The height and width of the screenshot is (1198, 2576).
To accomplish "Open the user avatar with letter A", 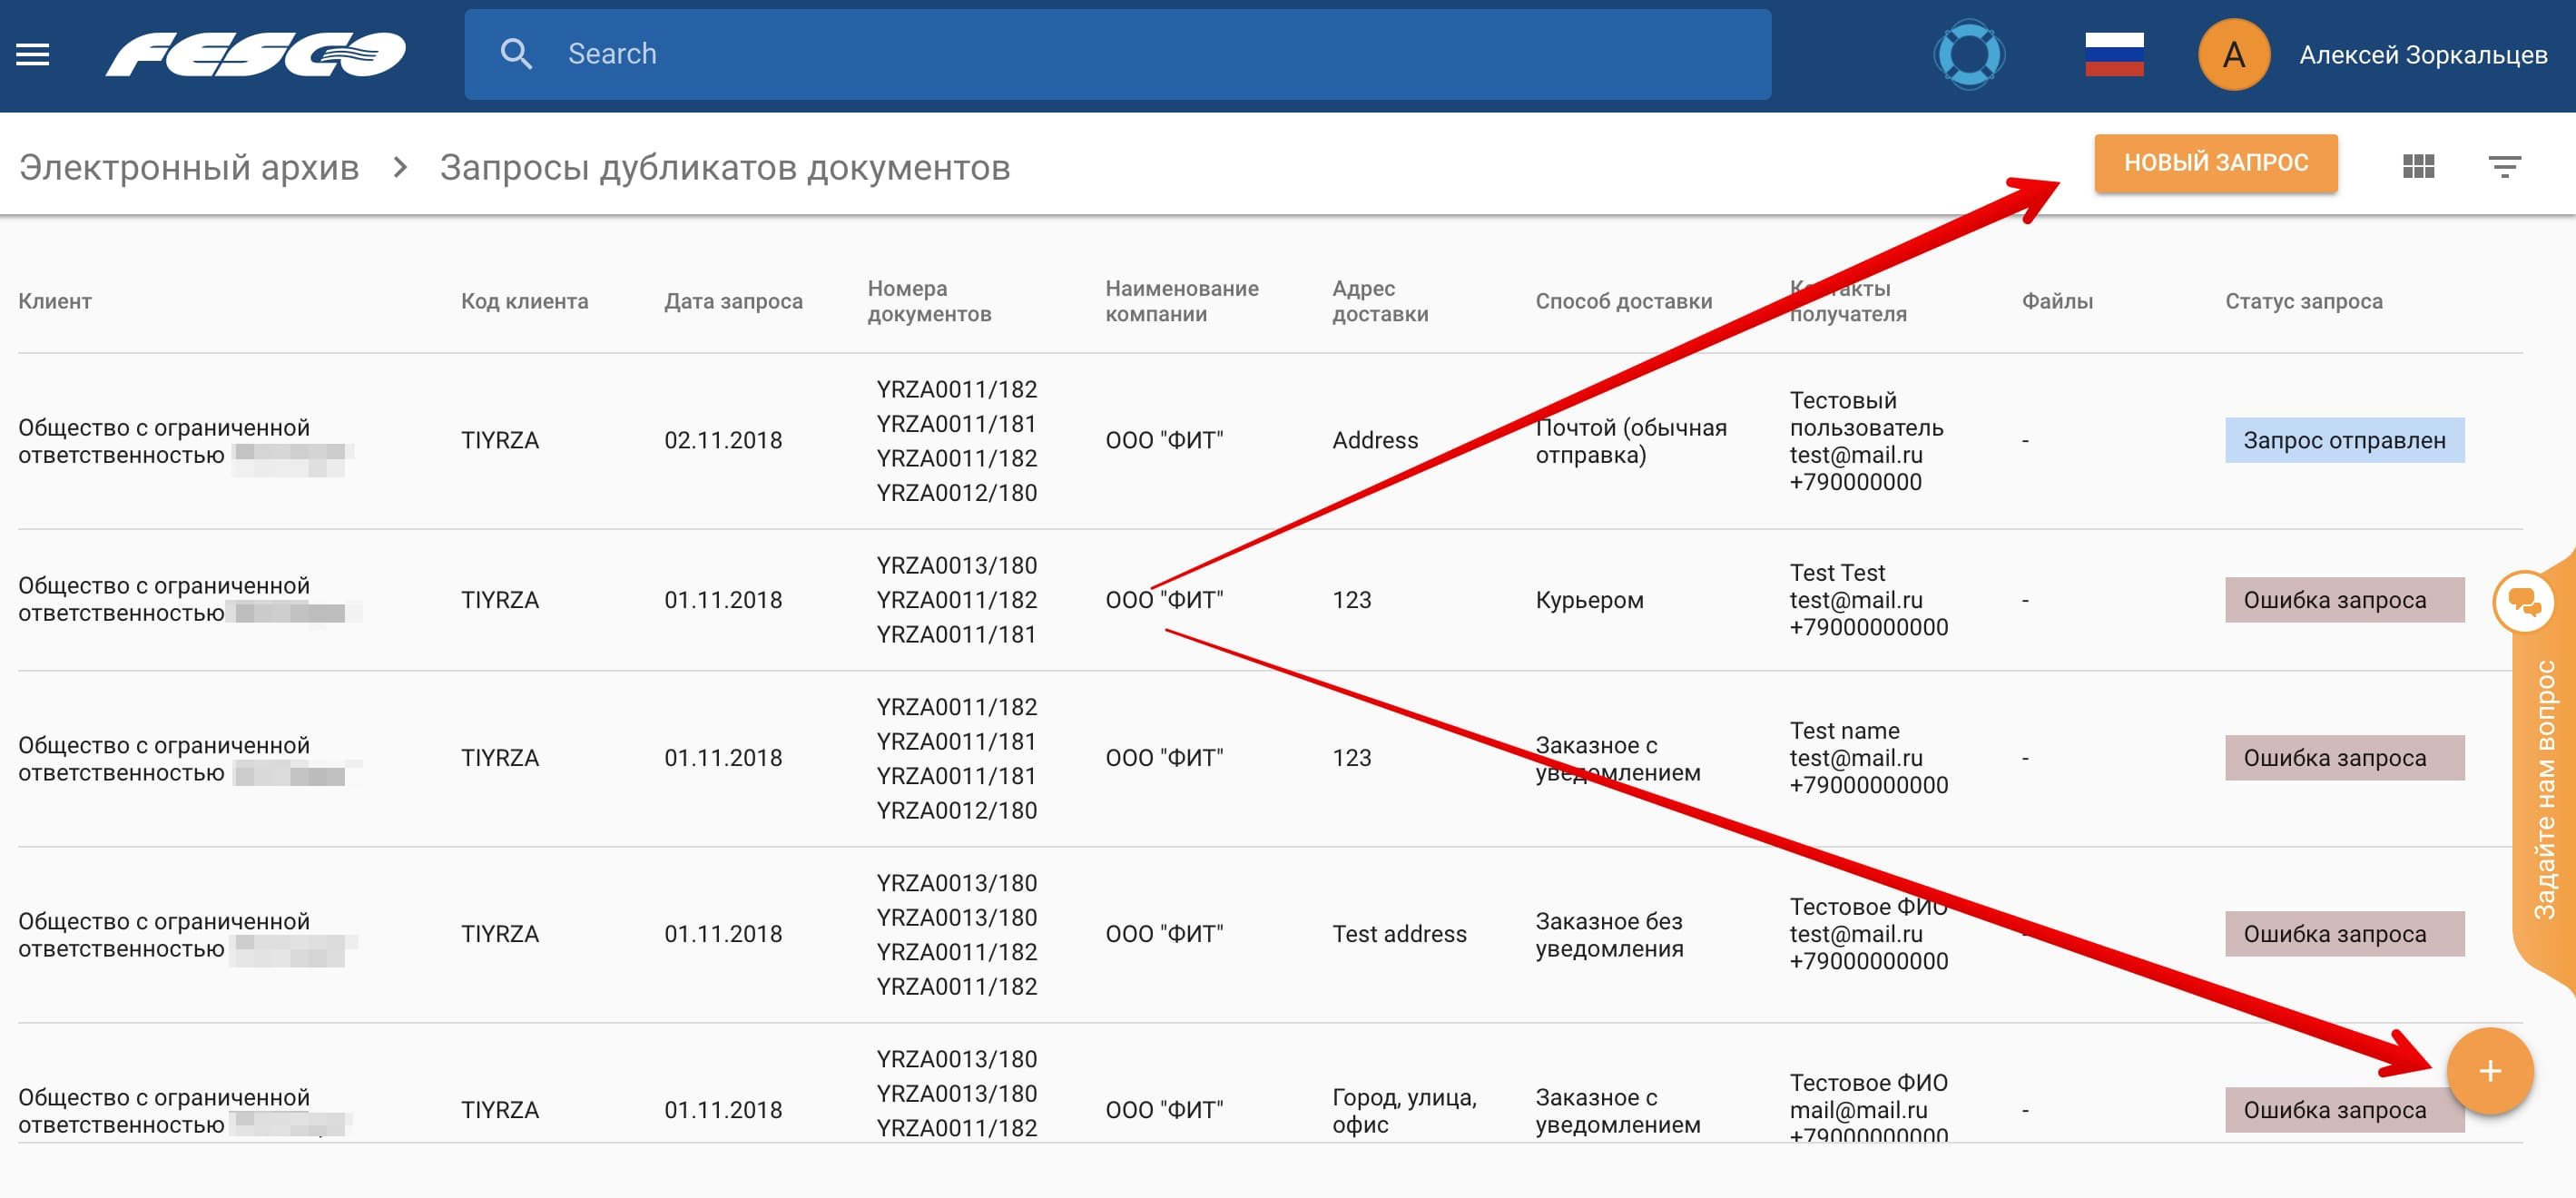I will (2233, 54).
